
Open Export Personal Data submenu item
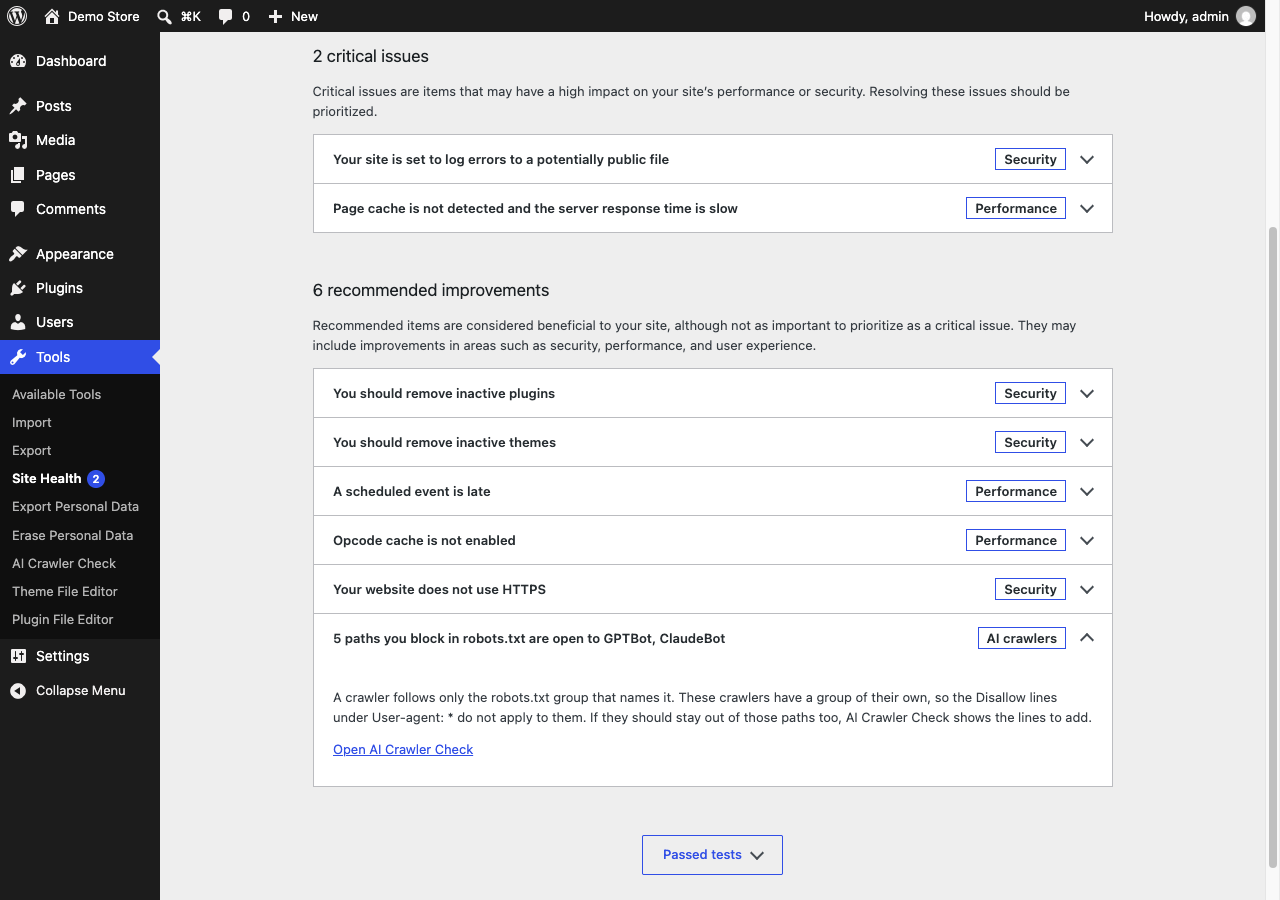coord(80,506)
